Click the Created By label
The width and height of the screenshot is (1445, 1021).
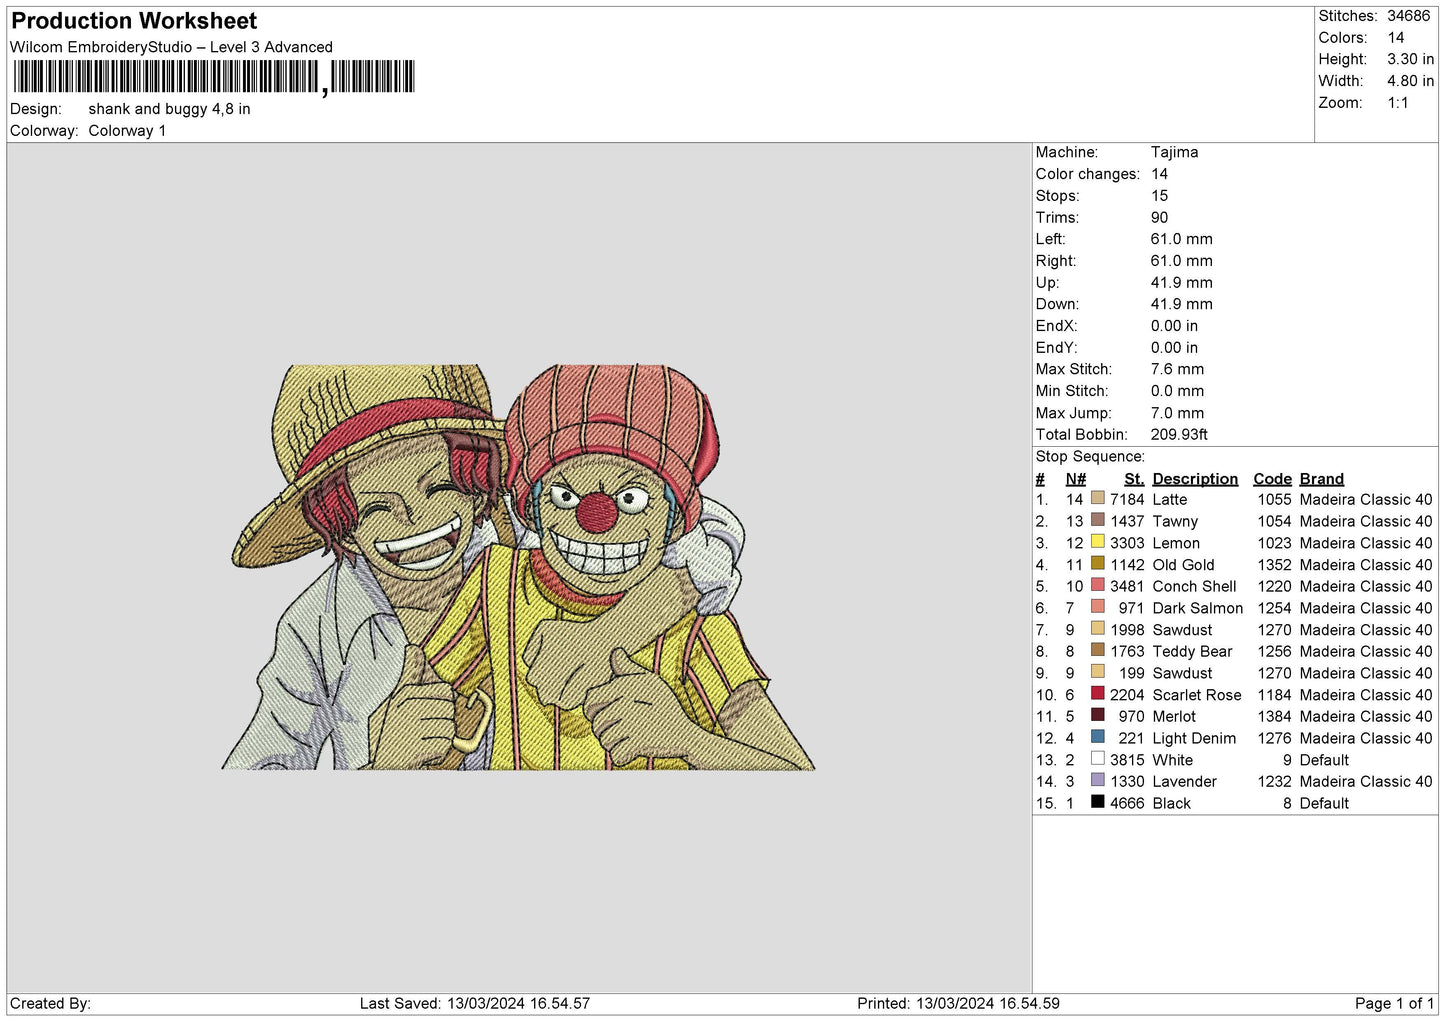tap(50, 1003)
